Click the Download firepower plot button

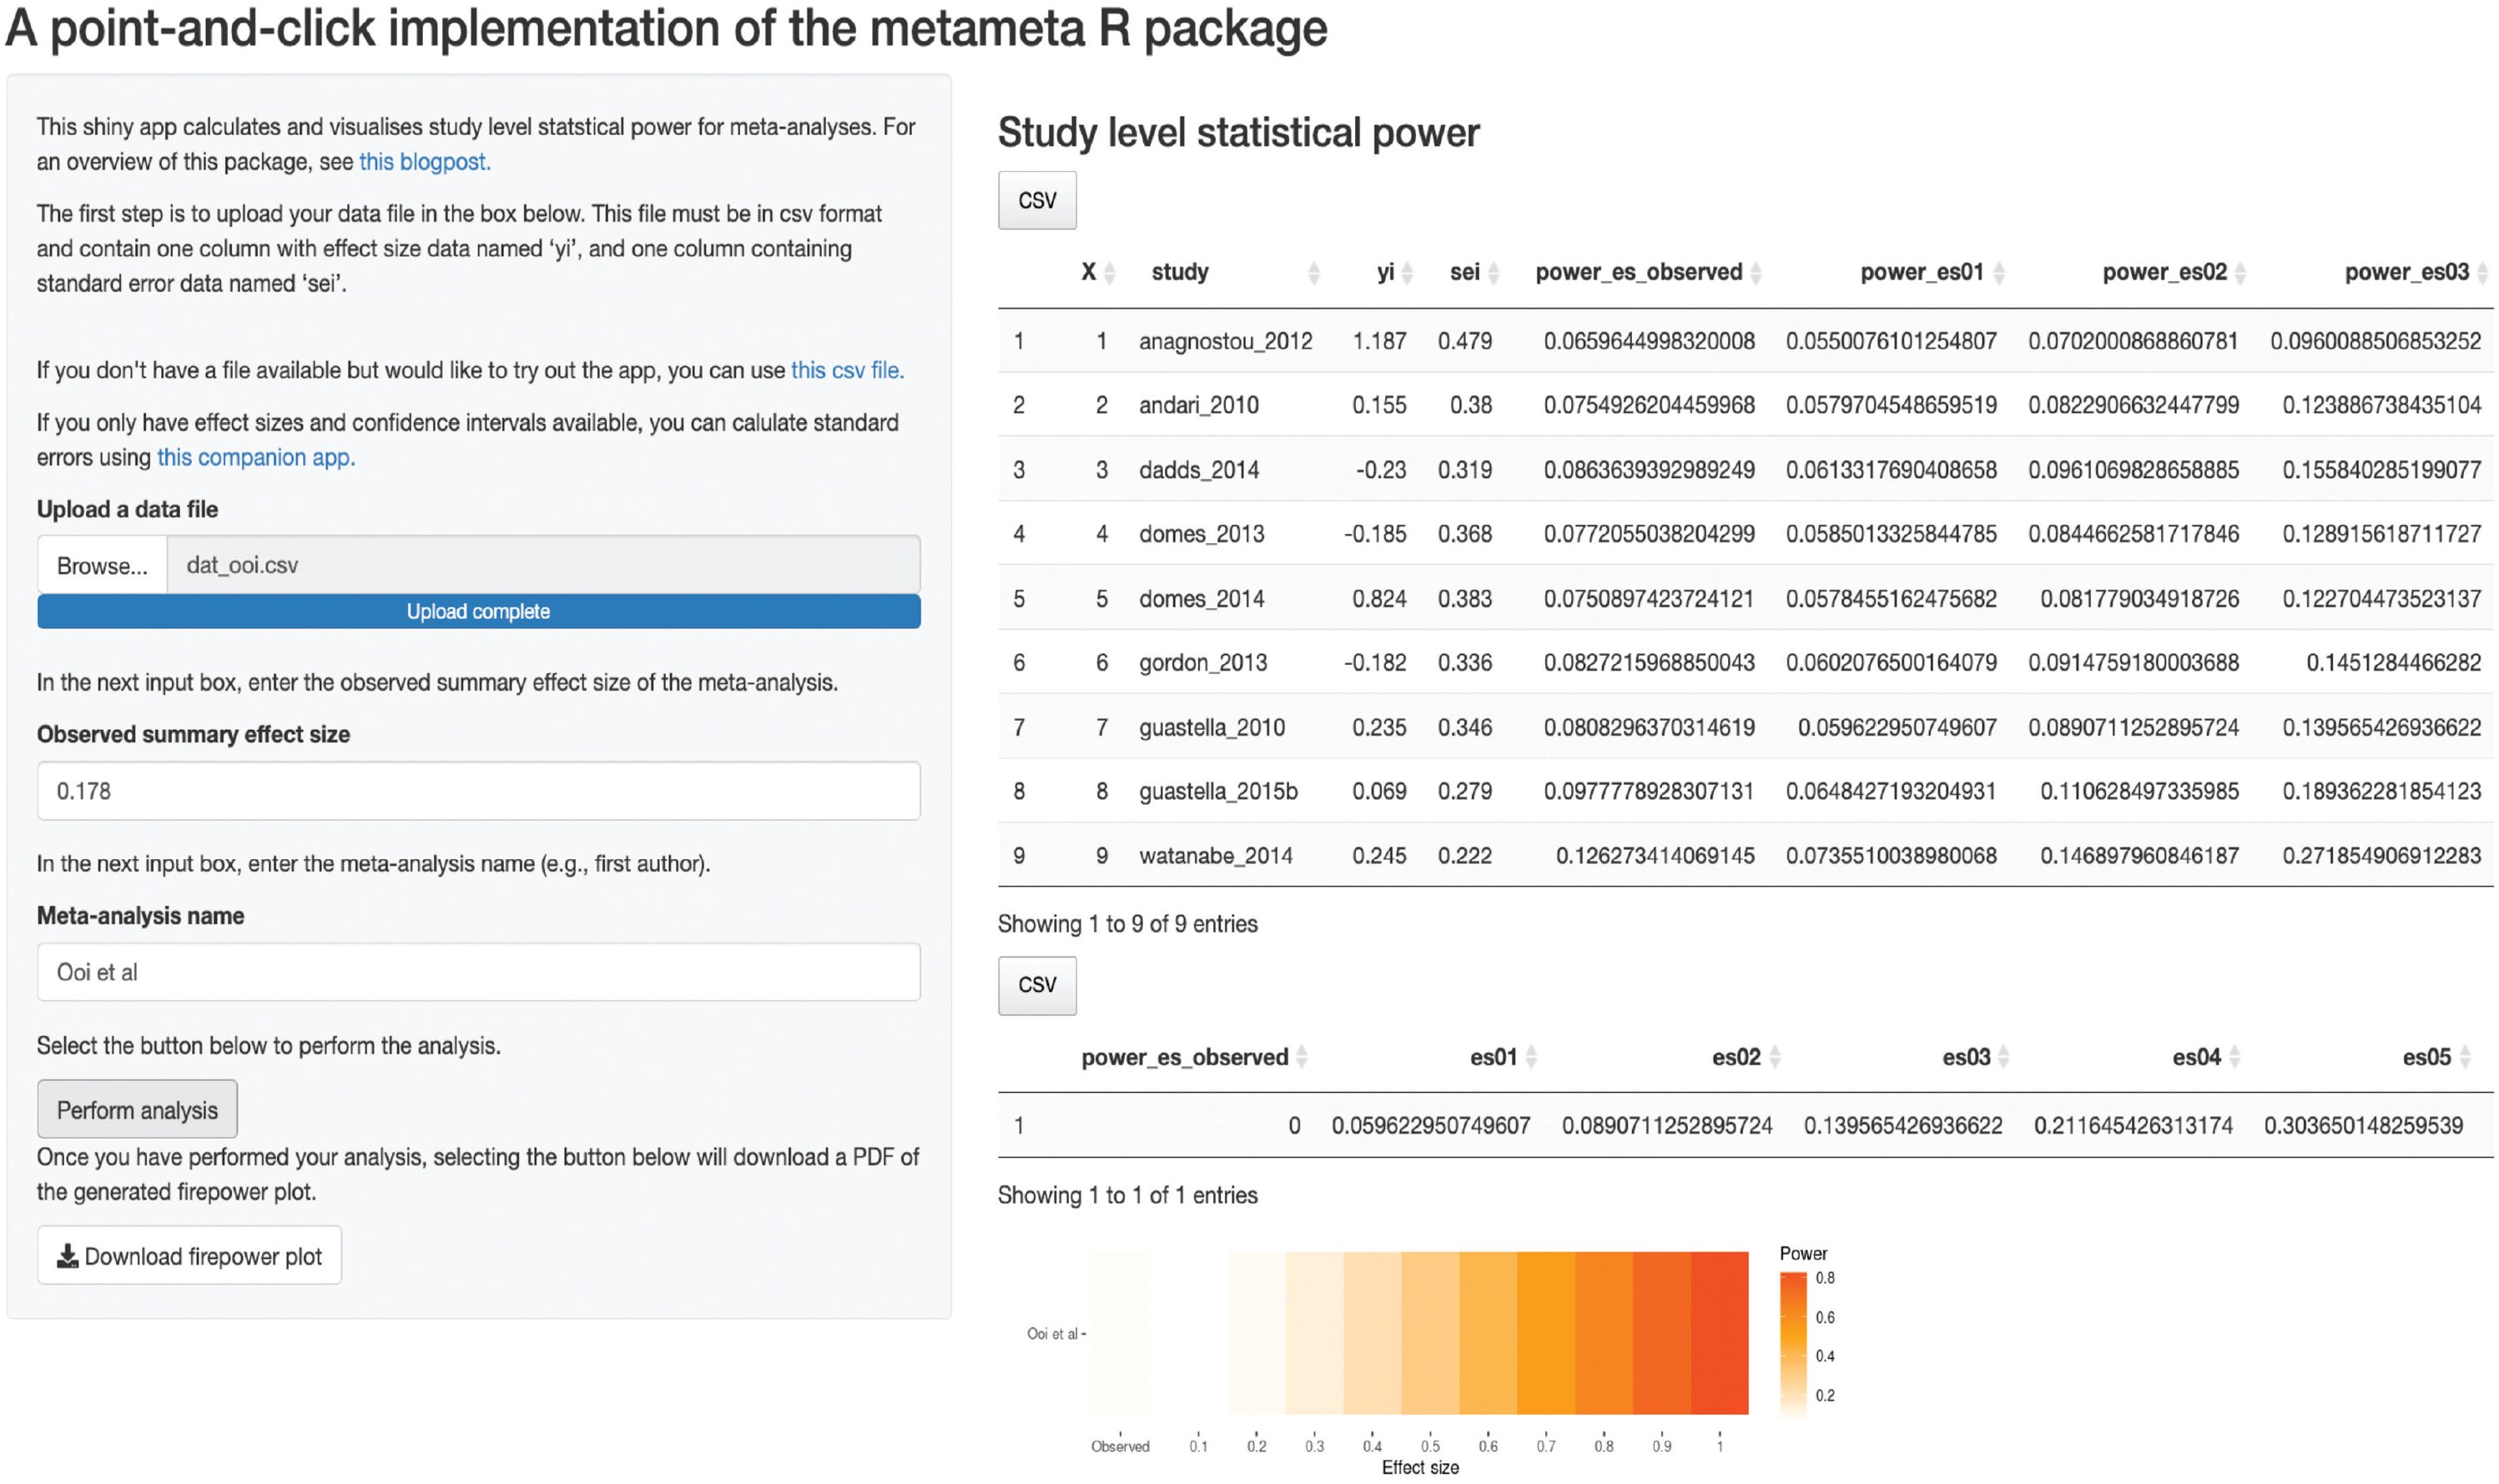pyautogui.click(x=189, y=1256)
